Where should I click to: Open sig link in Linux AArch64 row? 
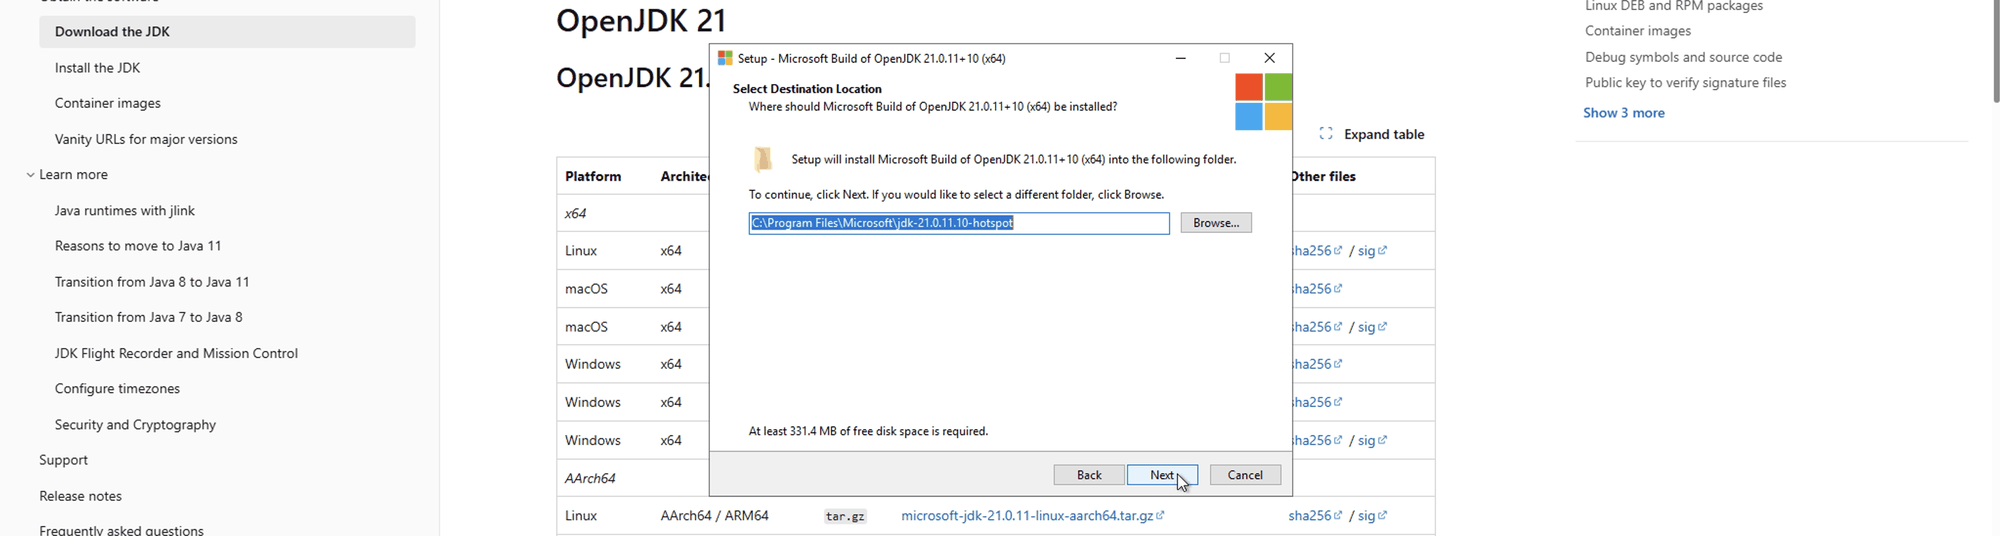pyautogui.click(x=1372, y=516)
